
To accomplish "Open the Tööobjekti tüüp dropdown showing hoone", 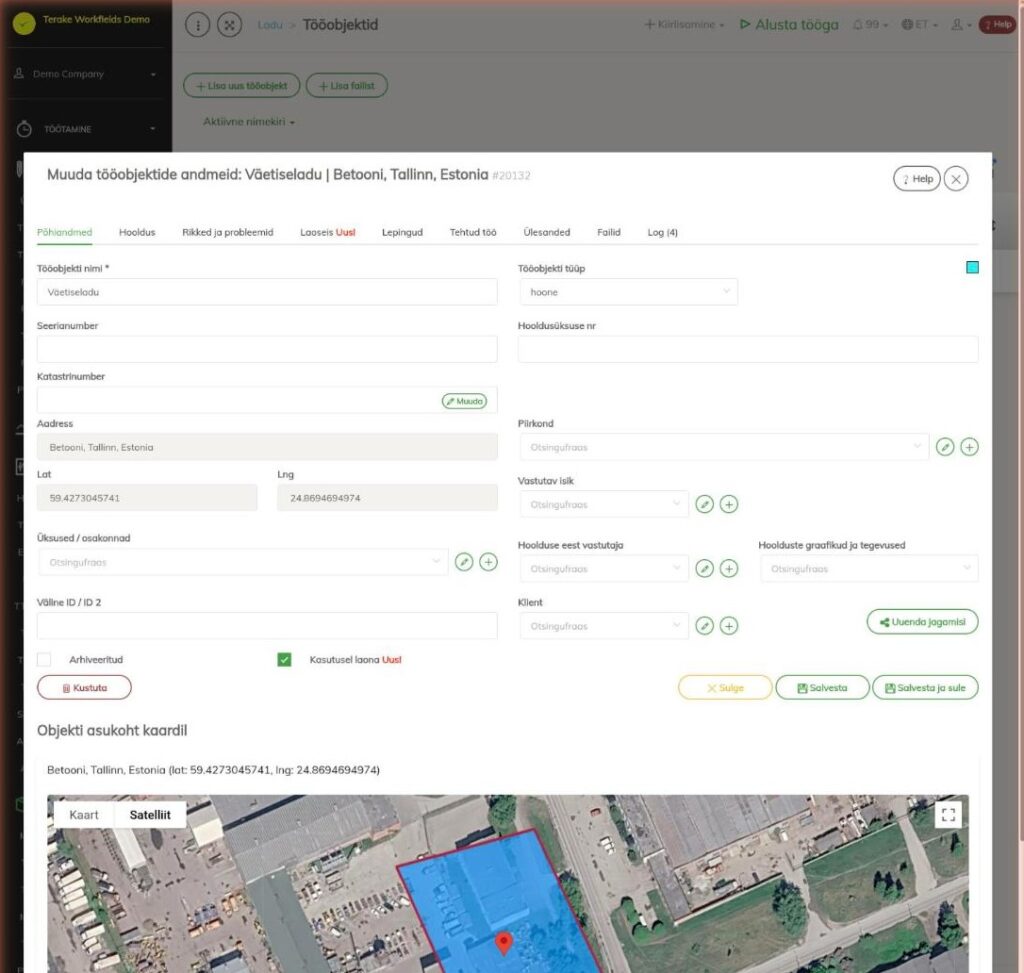I will pyautogui.click(x=629, y=292).
